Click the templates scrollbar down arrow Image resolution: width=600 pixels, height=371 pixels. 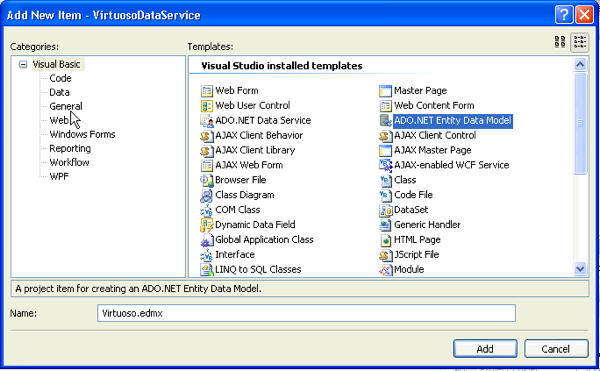point(580,269)
